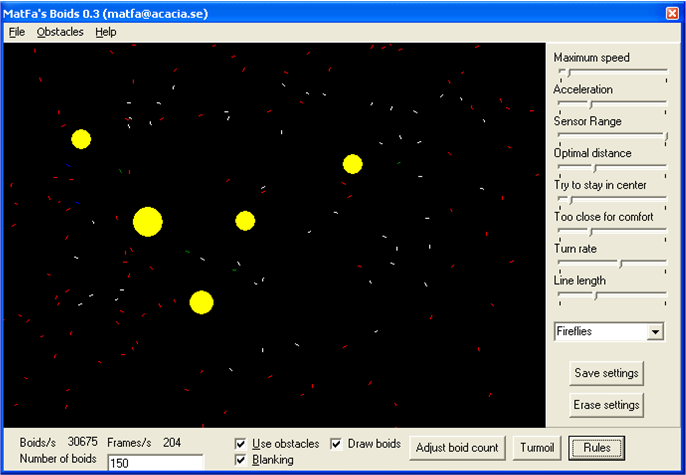Image resolution: width=686 pixels, height=475 pixels.
Task: Click the Try to stay in center slider
Action: click(x=612, y=200)
